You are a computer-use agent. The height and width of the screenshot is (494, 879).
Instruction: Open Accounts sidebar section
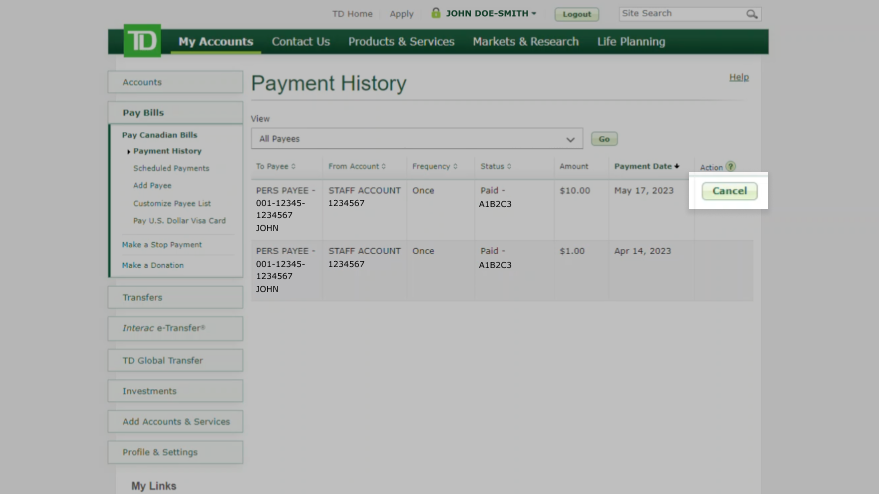point(175,82)
